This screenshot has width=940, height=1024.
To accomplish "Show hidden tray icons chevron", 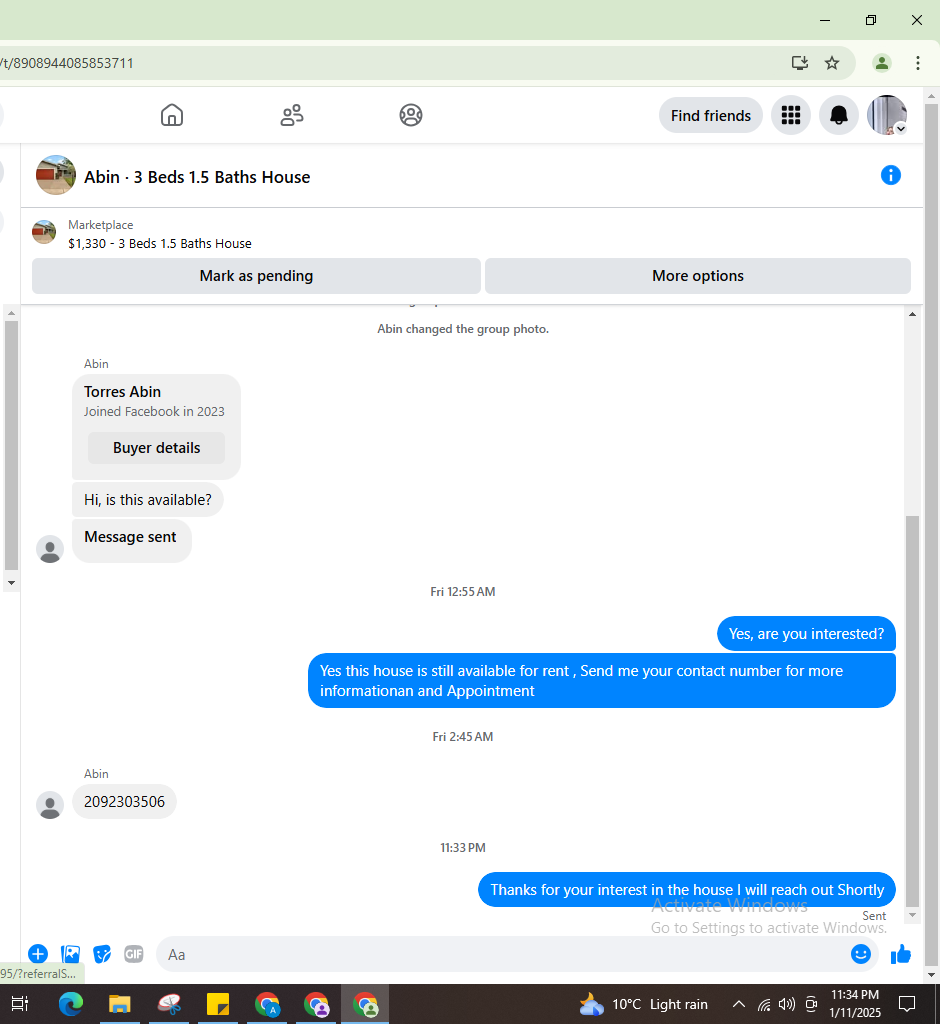I will [x=738, y=1004].
